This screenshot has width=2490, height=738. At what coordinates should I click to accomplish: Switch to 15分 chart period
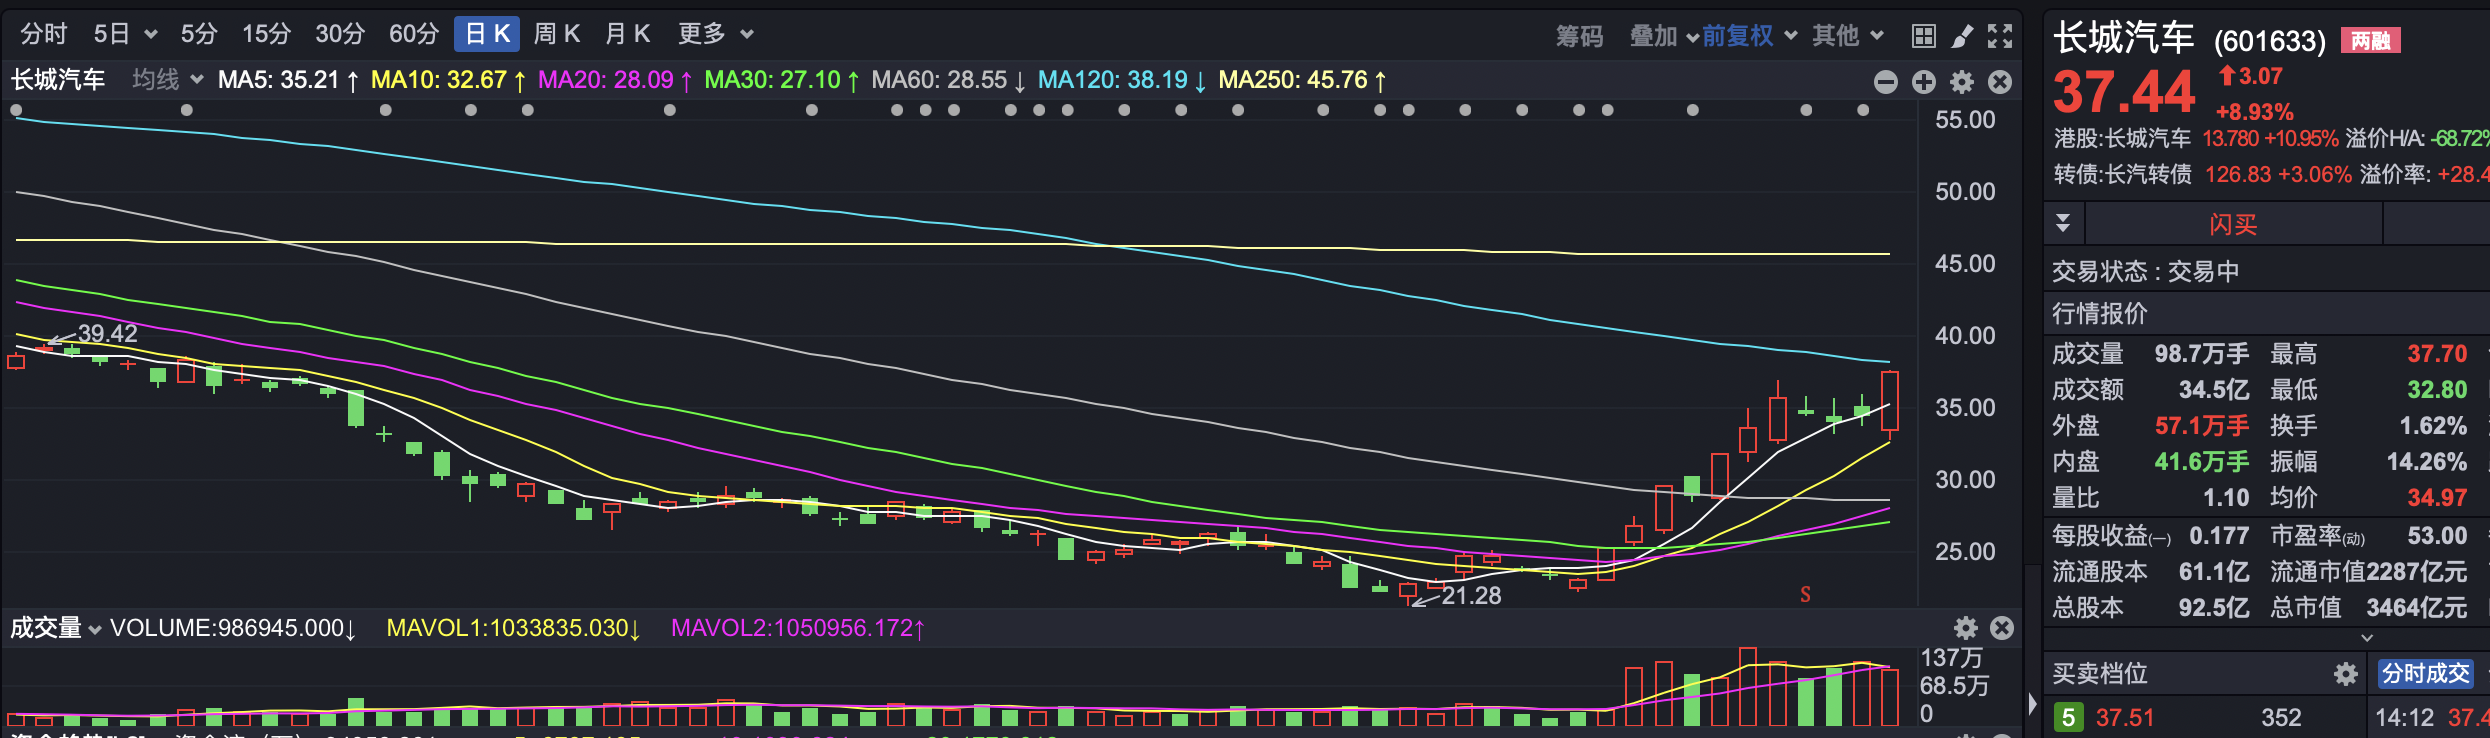pos(266,34)
